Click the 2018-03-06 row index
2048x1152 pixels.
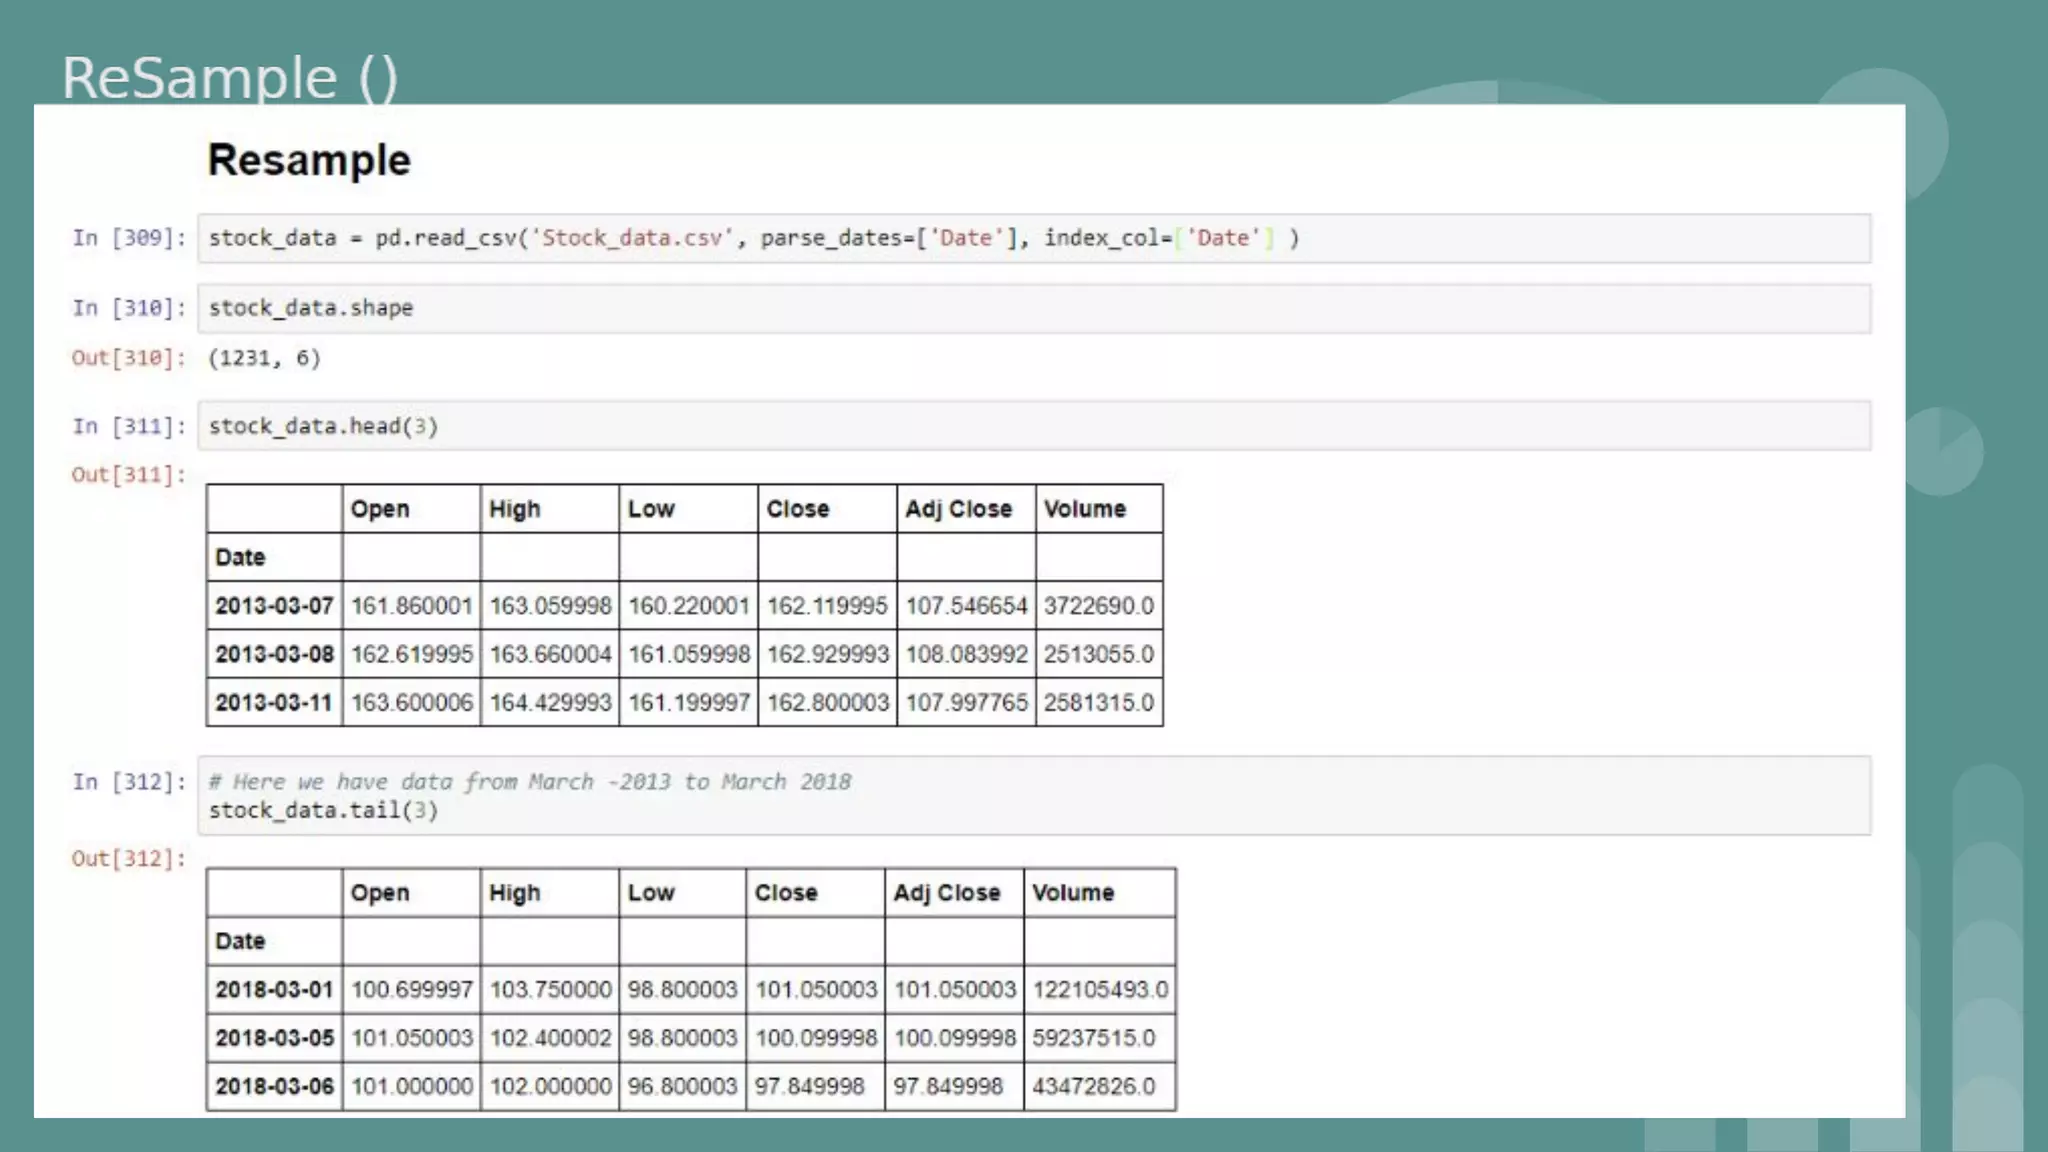point(274,1087)
